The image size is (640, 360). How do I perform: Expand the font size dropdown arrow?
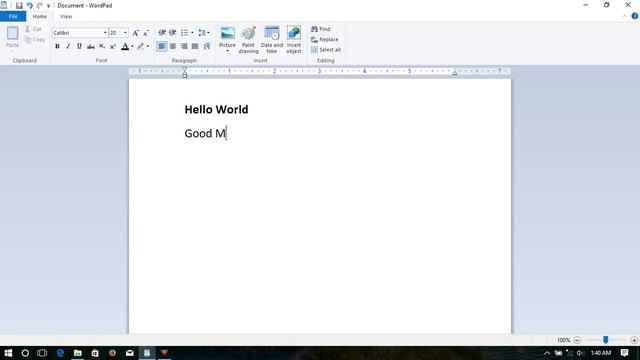(x=125, y=33)
